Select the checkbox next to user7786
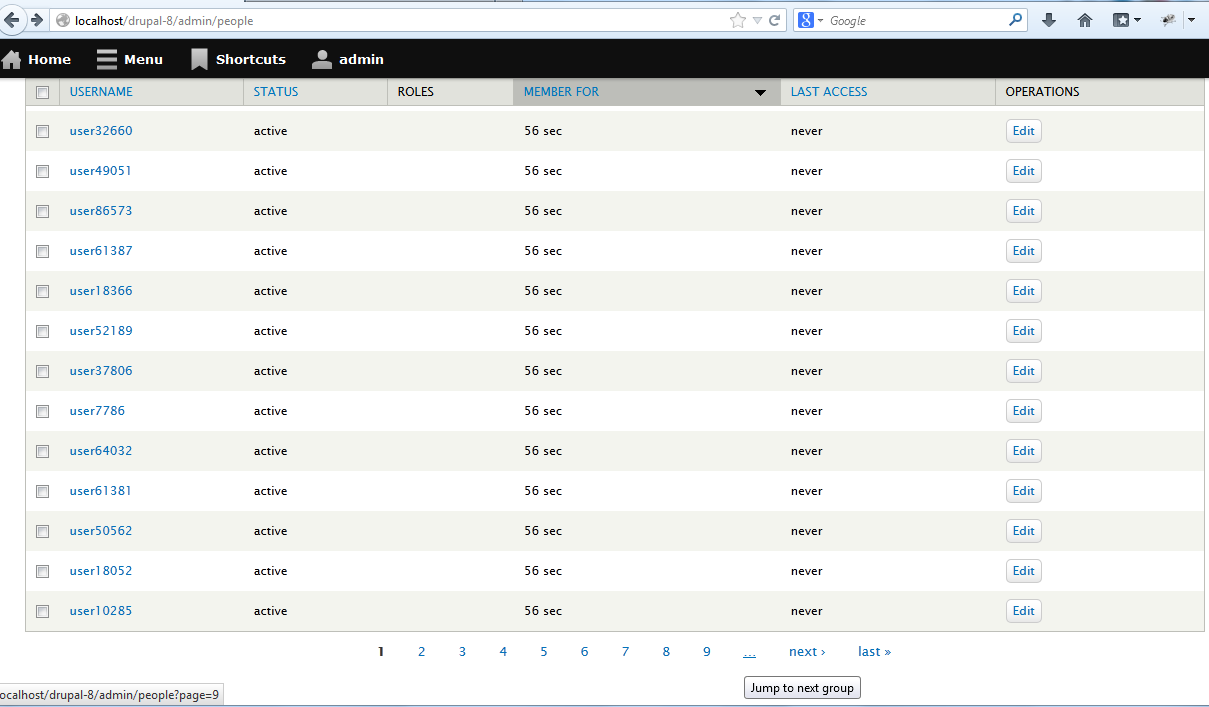This screenshot has width=1209, height=707. tap(43, 411)
